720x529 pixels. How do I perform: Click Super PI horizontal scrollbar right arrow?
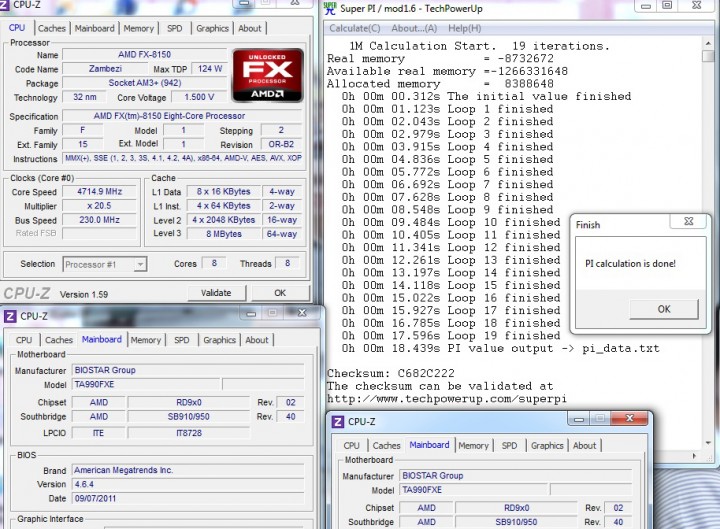[694, 456]
